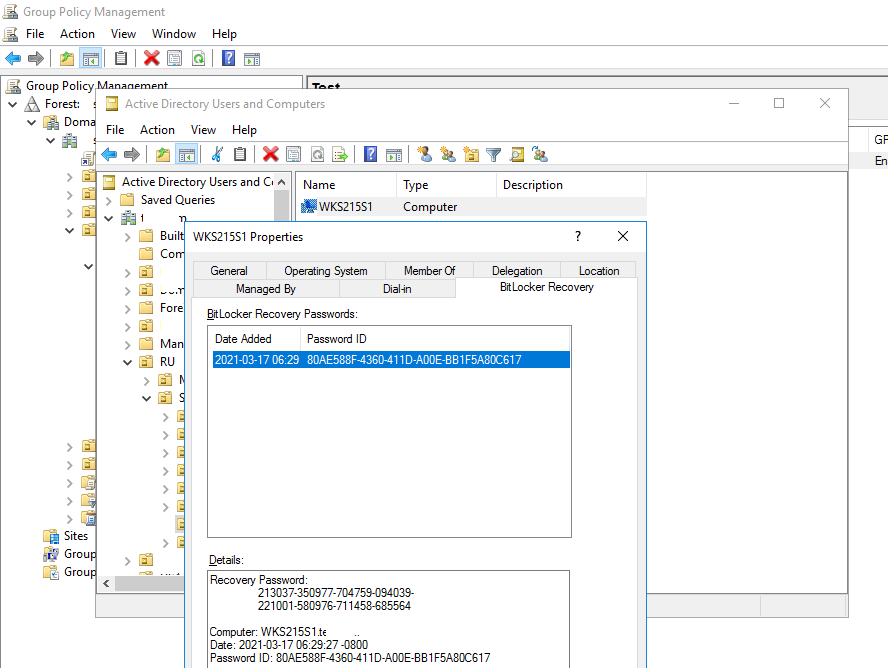
Task: Click the blue Help icon in Group Policy Management toolbar
Action: point(228,58)
